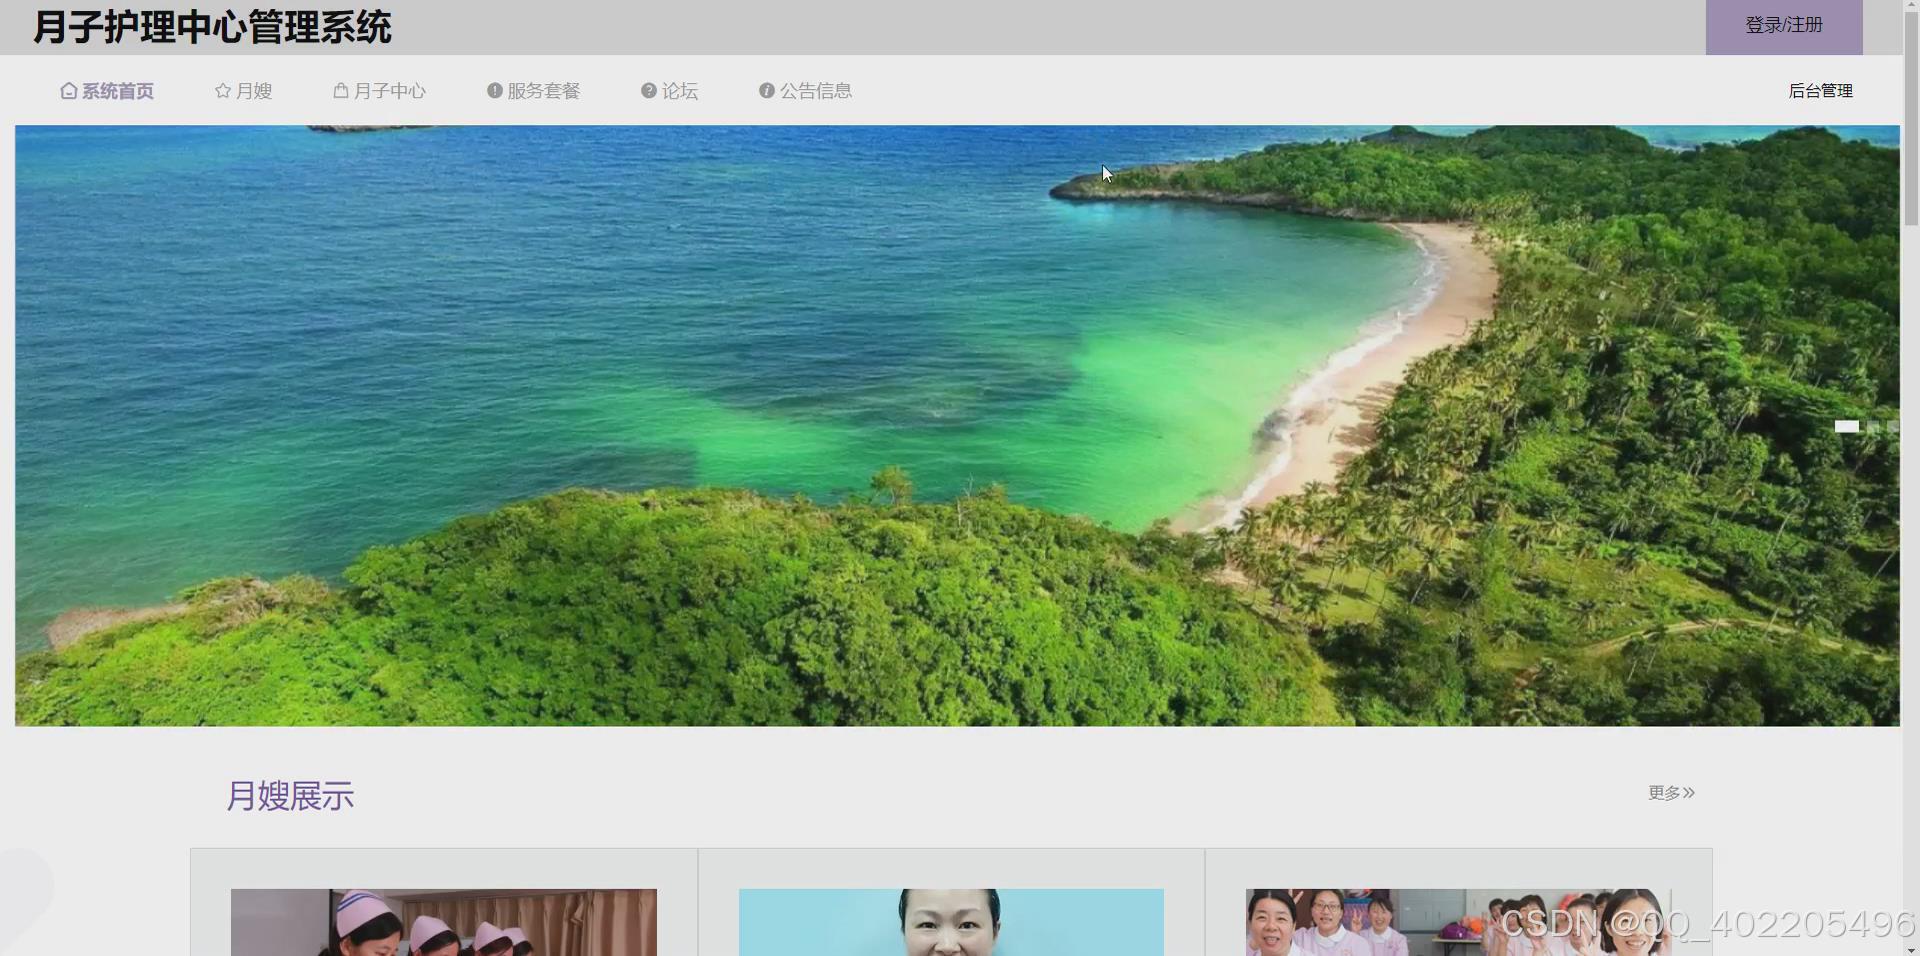This screenshot has width=1920, height=956.
Task: Click the scrollbar down arrow
Action: 1911,949
